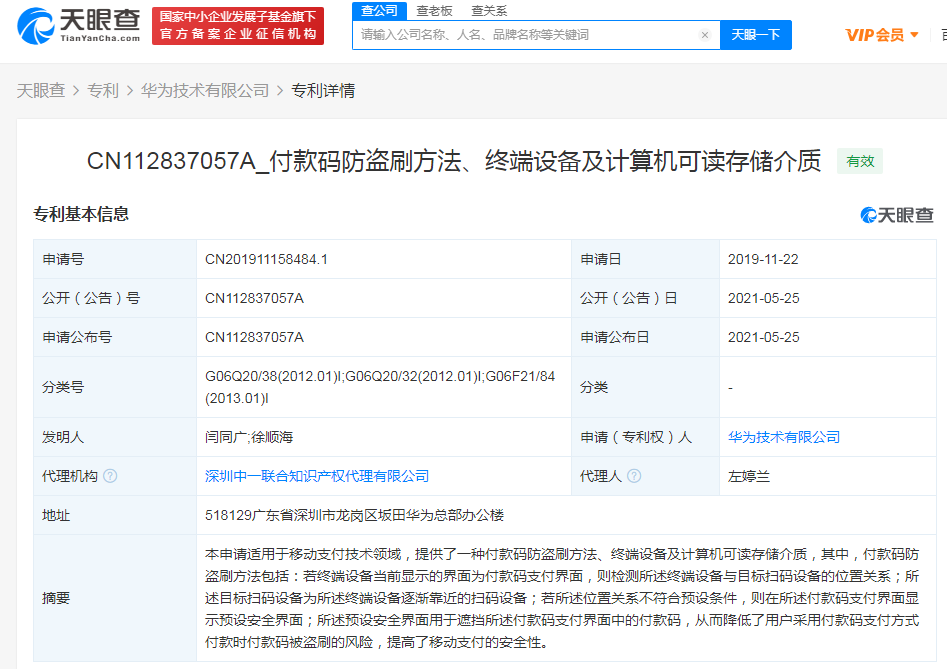Switch to the 查公司 search tab

pyautogui.click(x=380, y=11)
